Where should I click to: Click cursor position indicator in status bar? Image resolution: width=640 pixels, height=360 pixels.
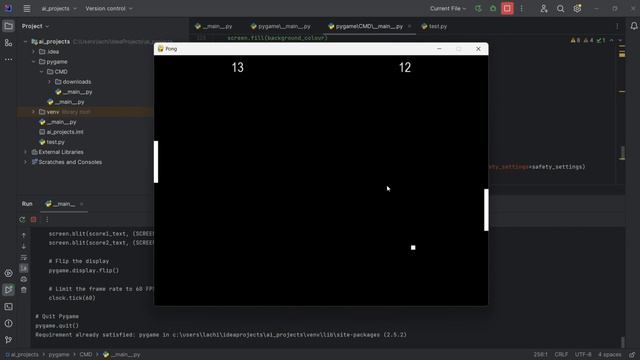click(x=540, y=355)
